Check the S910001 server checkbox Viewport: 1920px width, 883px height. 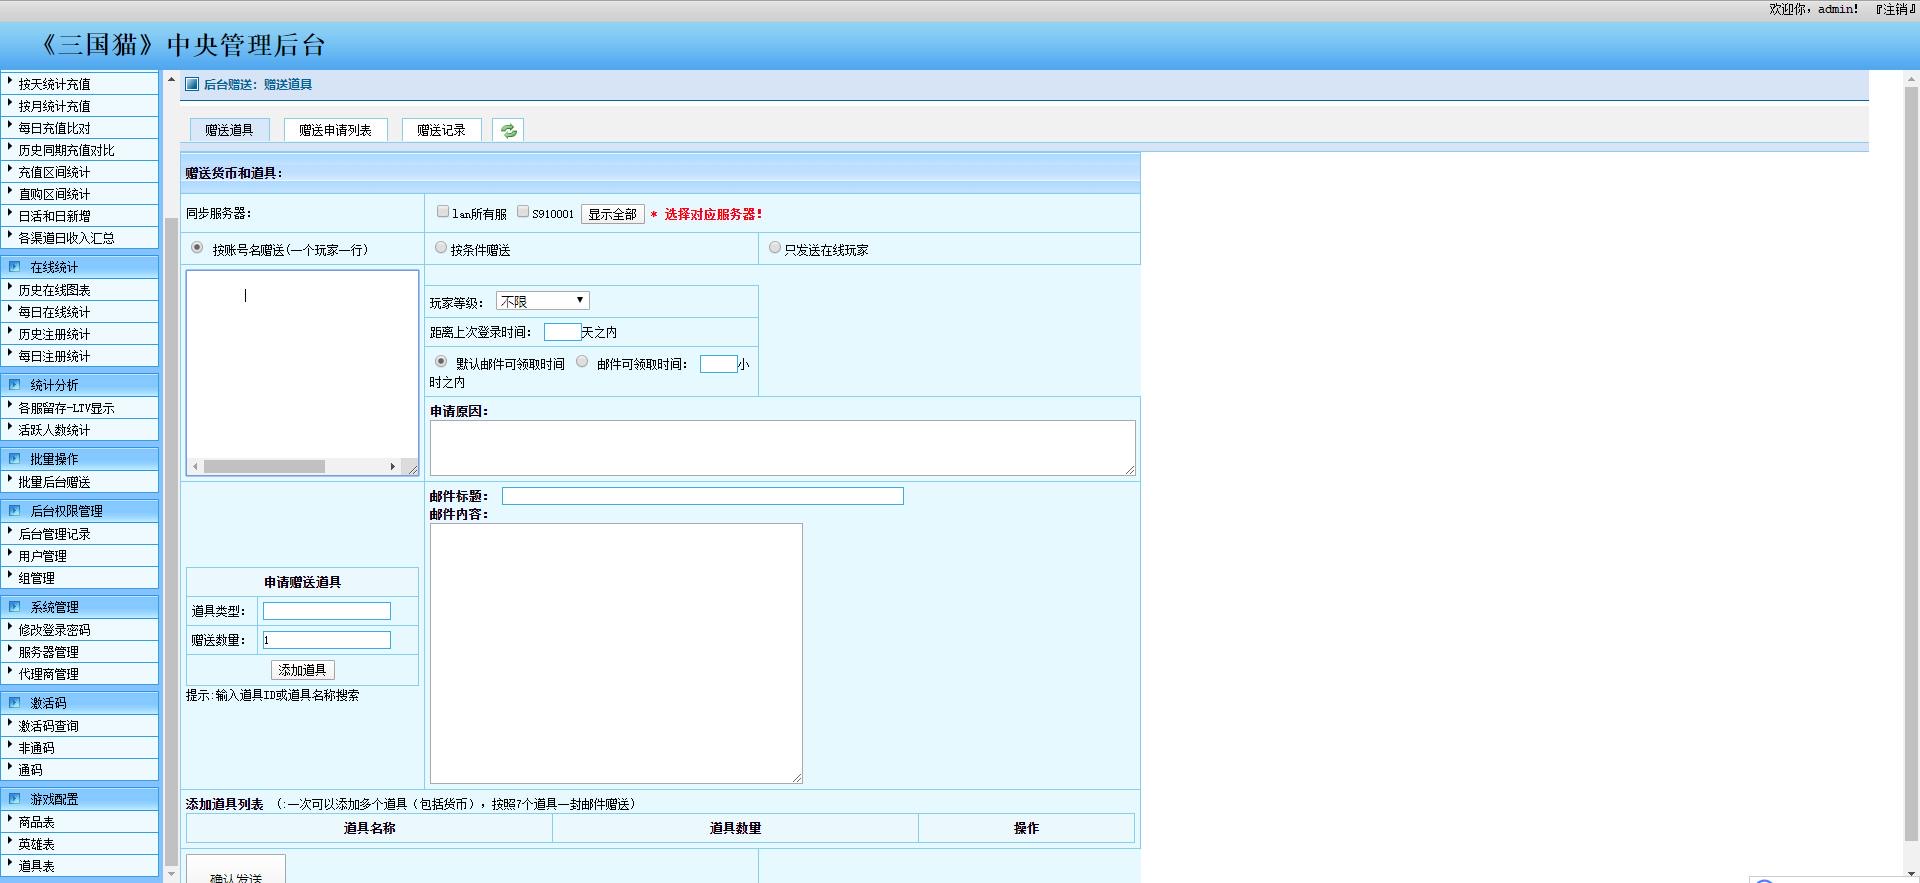tap(523, 212)
